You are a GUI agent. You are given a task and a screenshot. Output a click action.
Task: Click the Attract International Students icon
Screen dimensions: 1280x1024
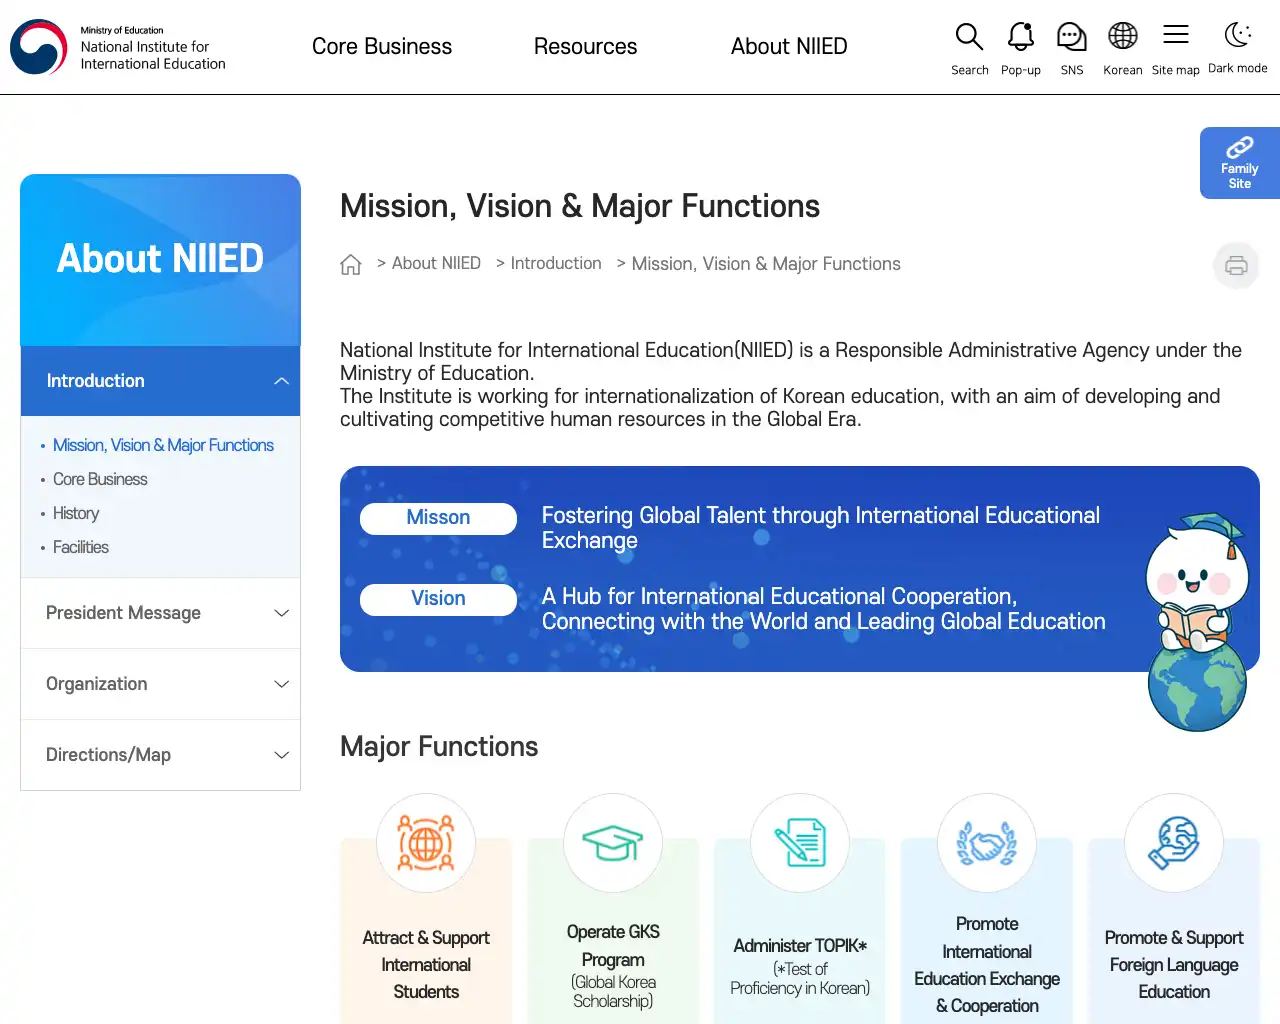coord(426,843)
